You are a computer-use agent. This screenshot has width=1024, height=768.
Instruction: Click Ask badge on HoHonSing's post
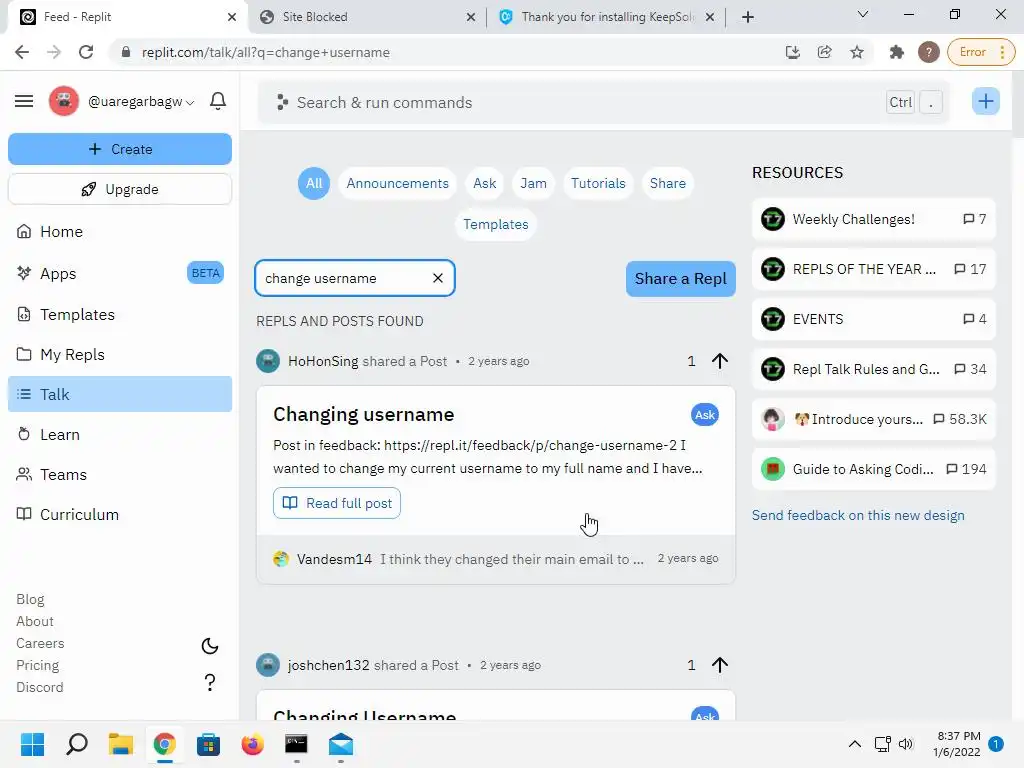click(x=705, y=415)
